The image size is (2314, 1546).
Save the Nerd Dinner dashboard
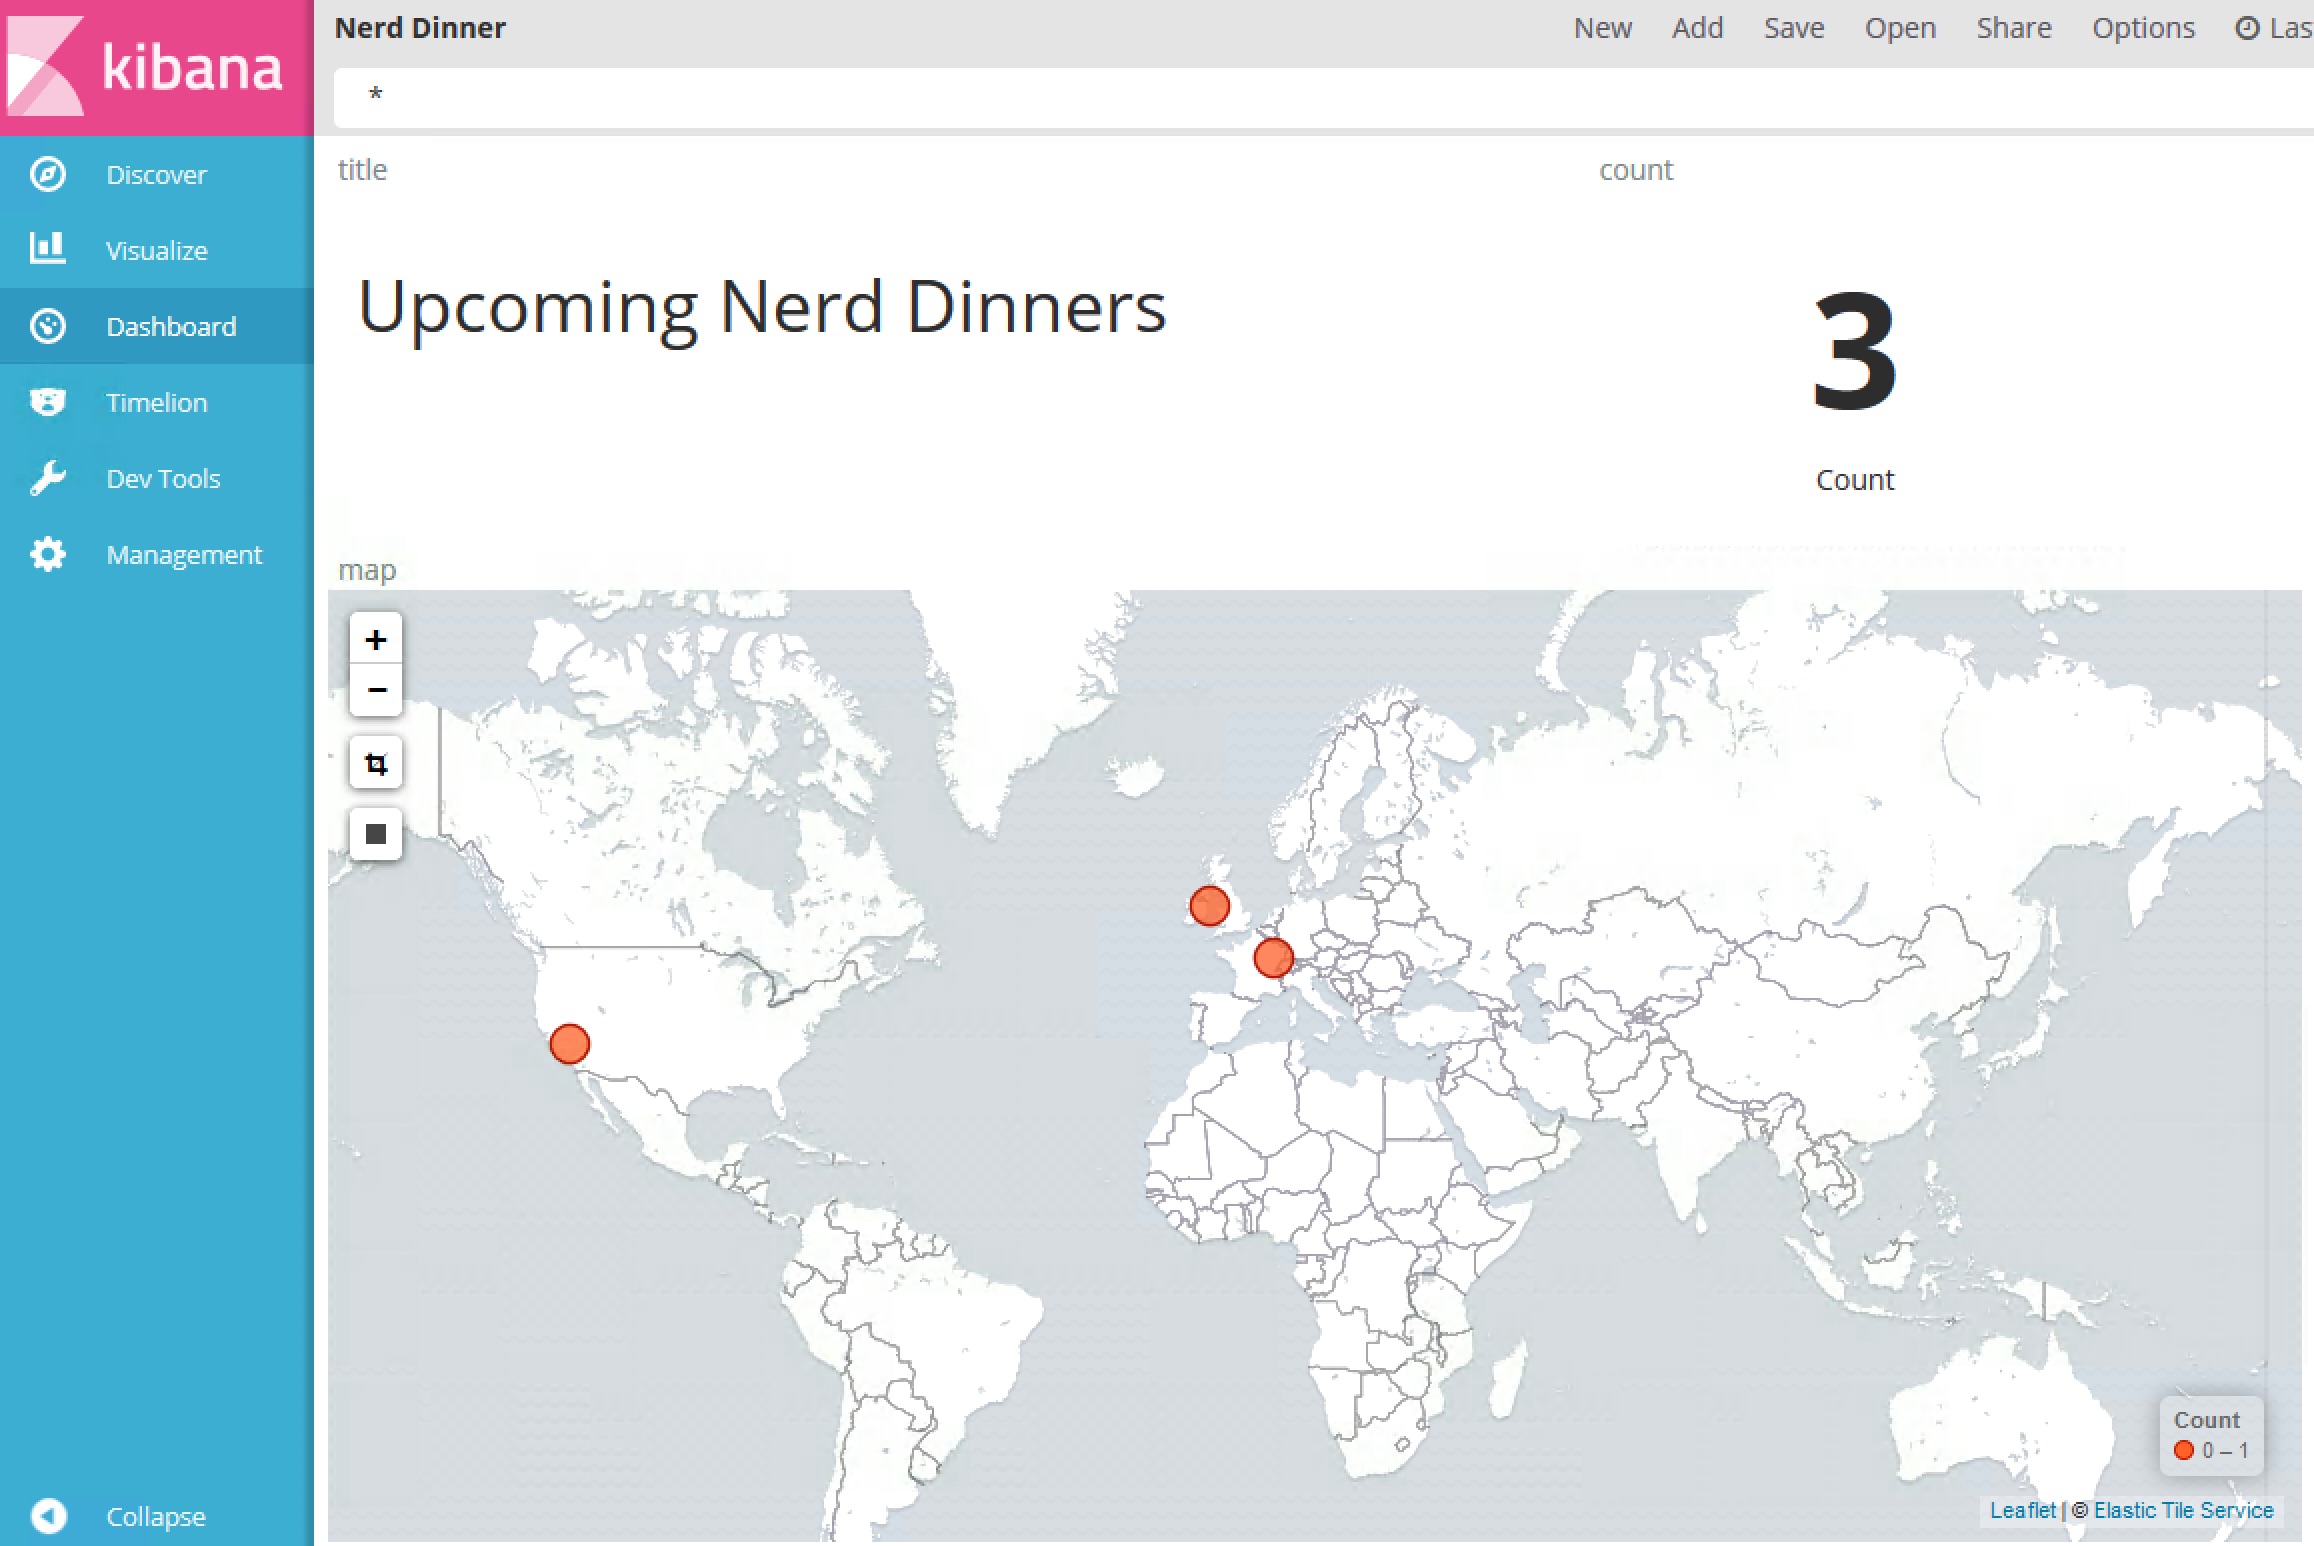[x=1794, y=27]
